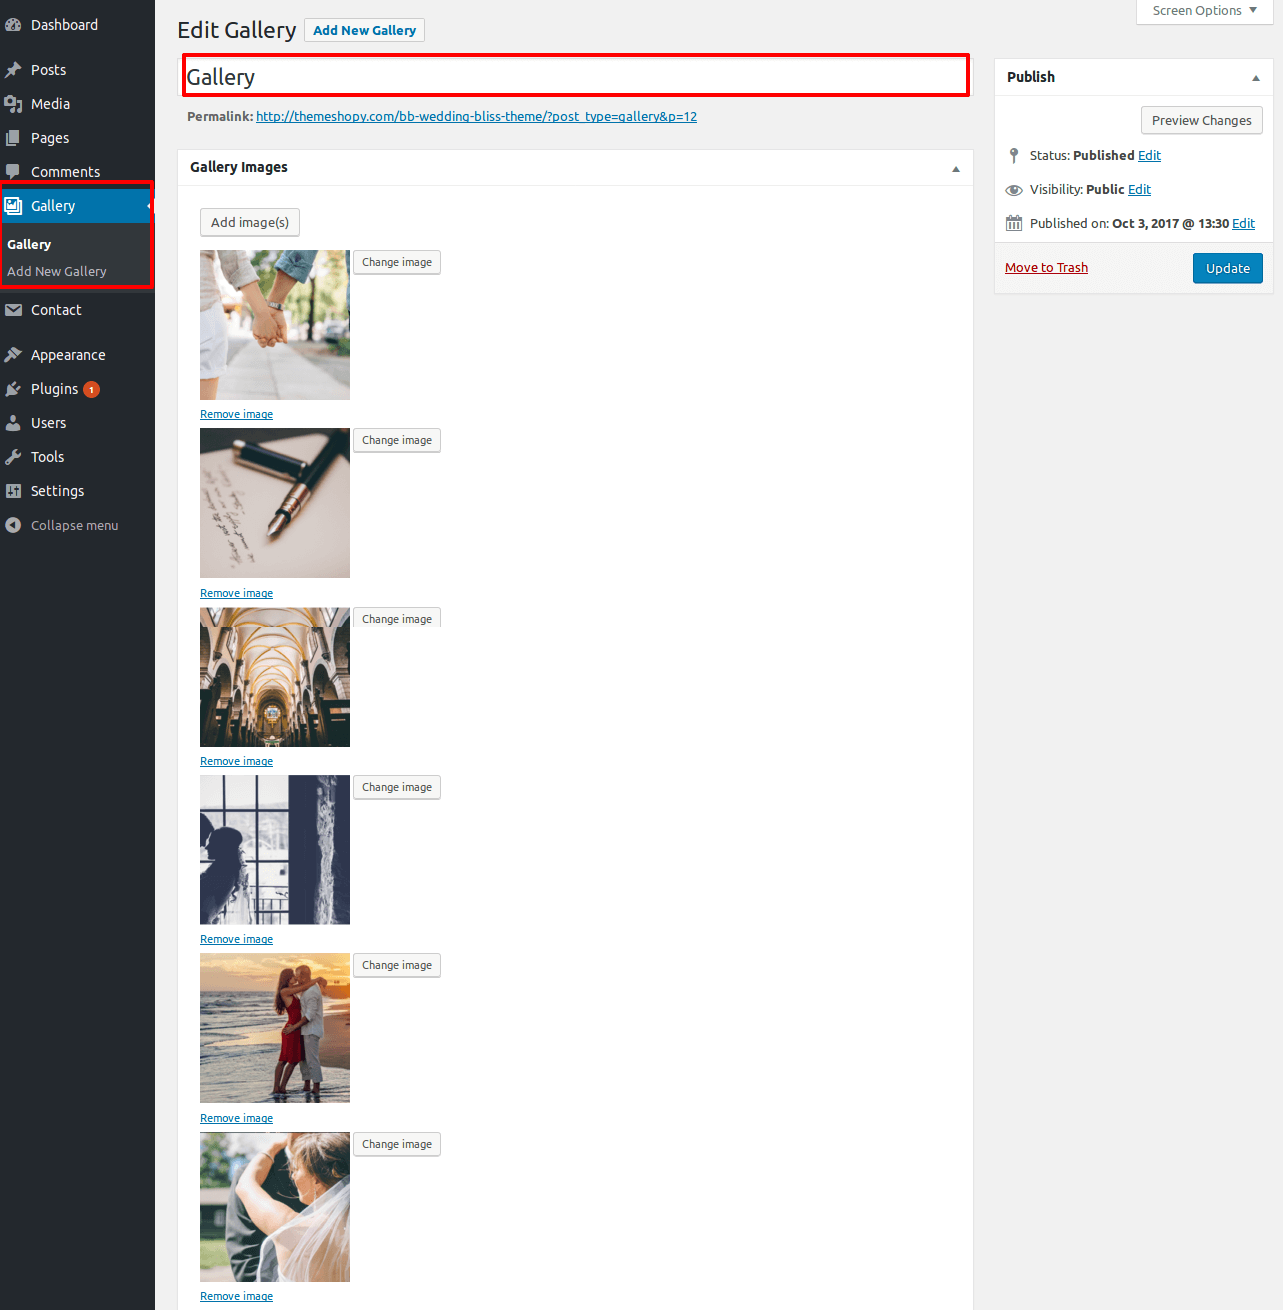Viewport: 1283px width, 1310px height.
Task: Click the Appearance paintbrush icon
Action: 13,355
